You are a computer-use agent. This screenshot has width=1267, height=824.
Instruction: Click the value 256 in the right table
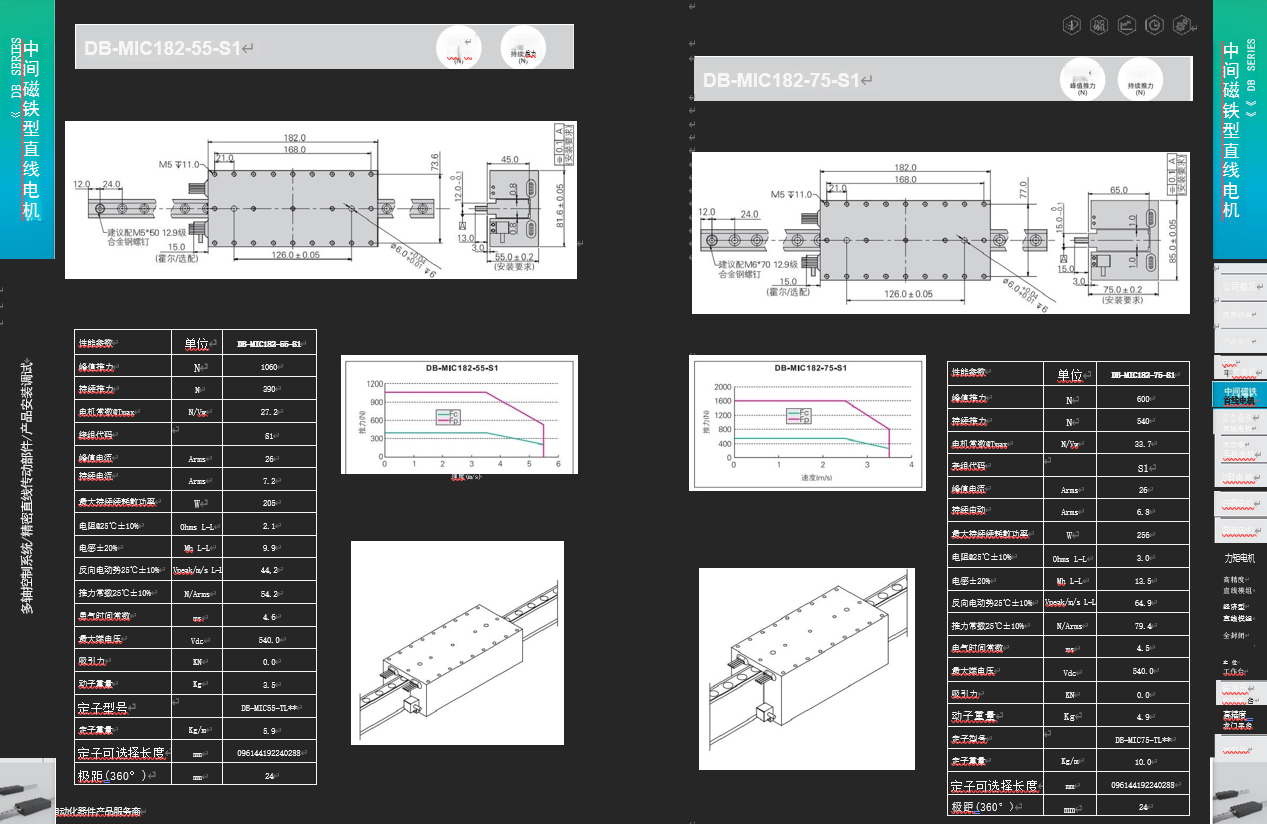(x=1143, y=534)
